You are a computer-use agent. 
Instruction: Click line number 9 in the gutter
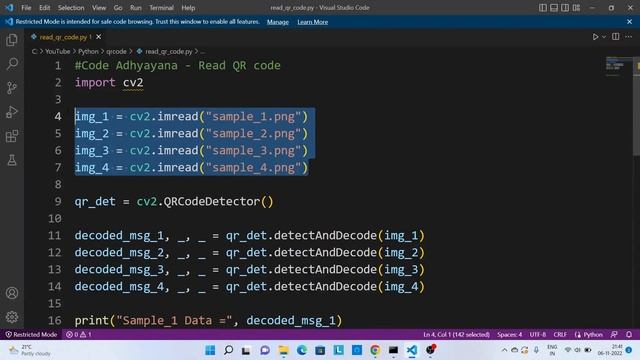(58, 202)
